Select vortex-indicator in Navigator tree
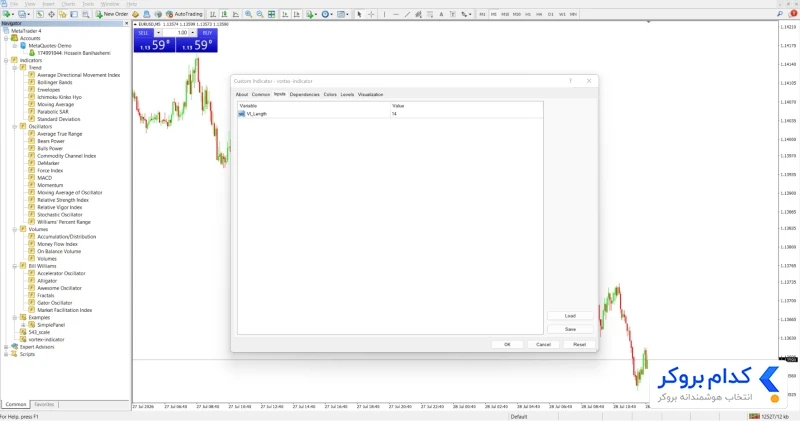 (x=46, y=339)
